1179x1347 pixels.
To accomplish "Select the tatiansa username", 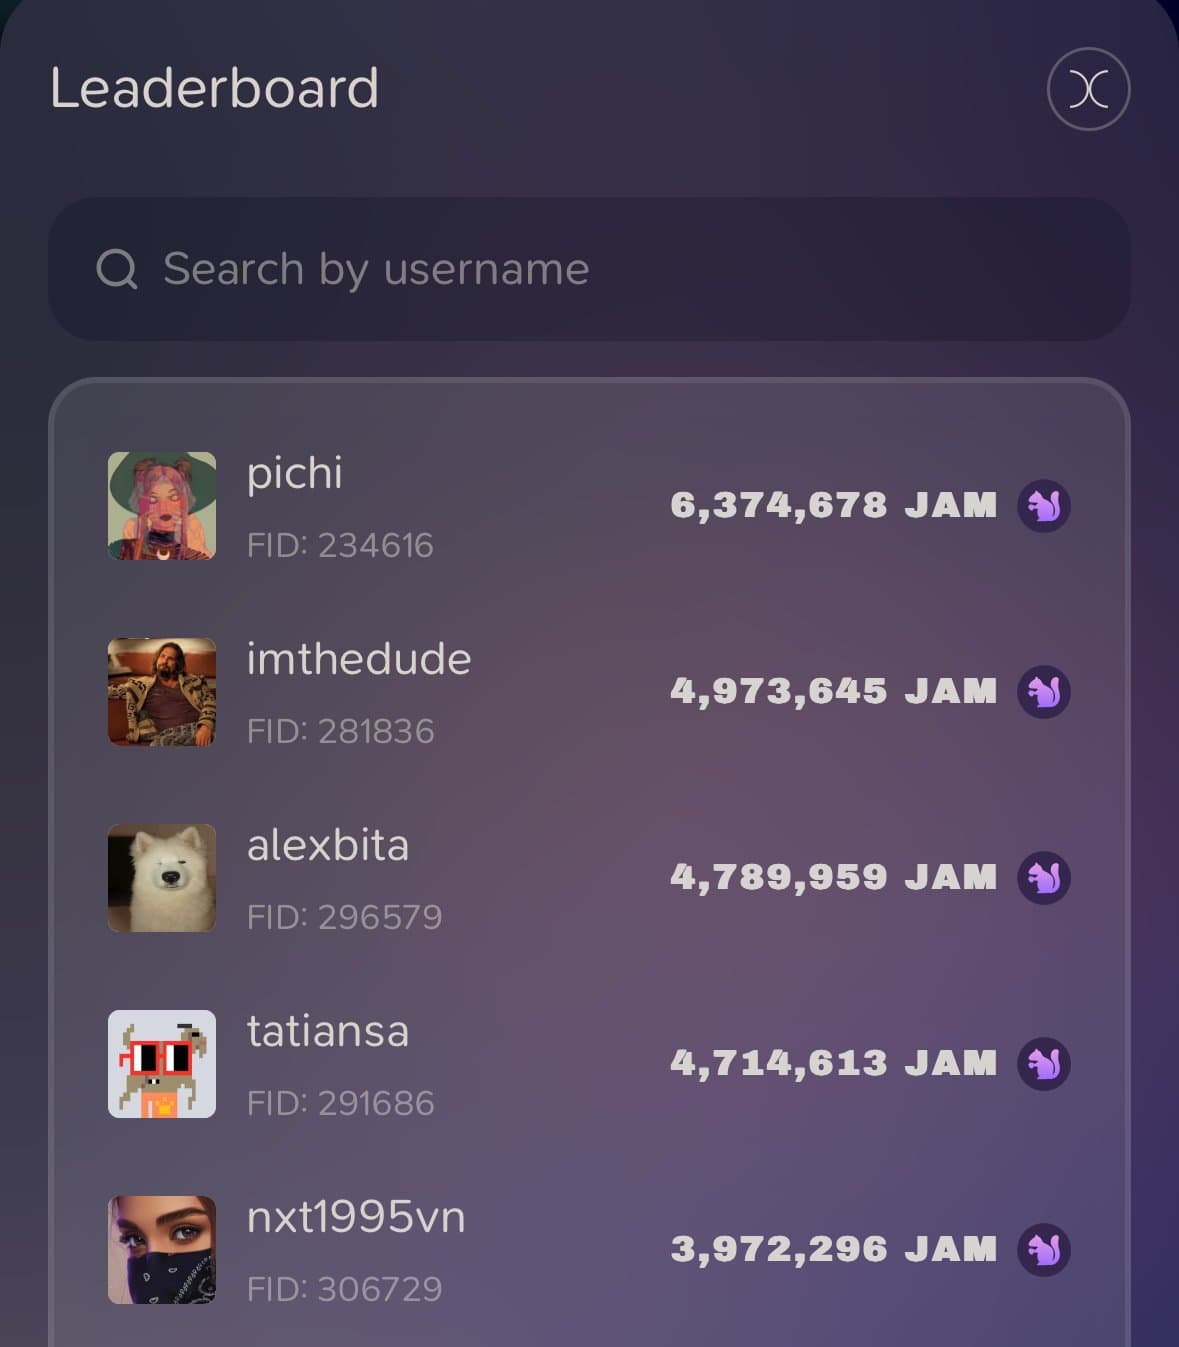I will tap(328, 1032).
